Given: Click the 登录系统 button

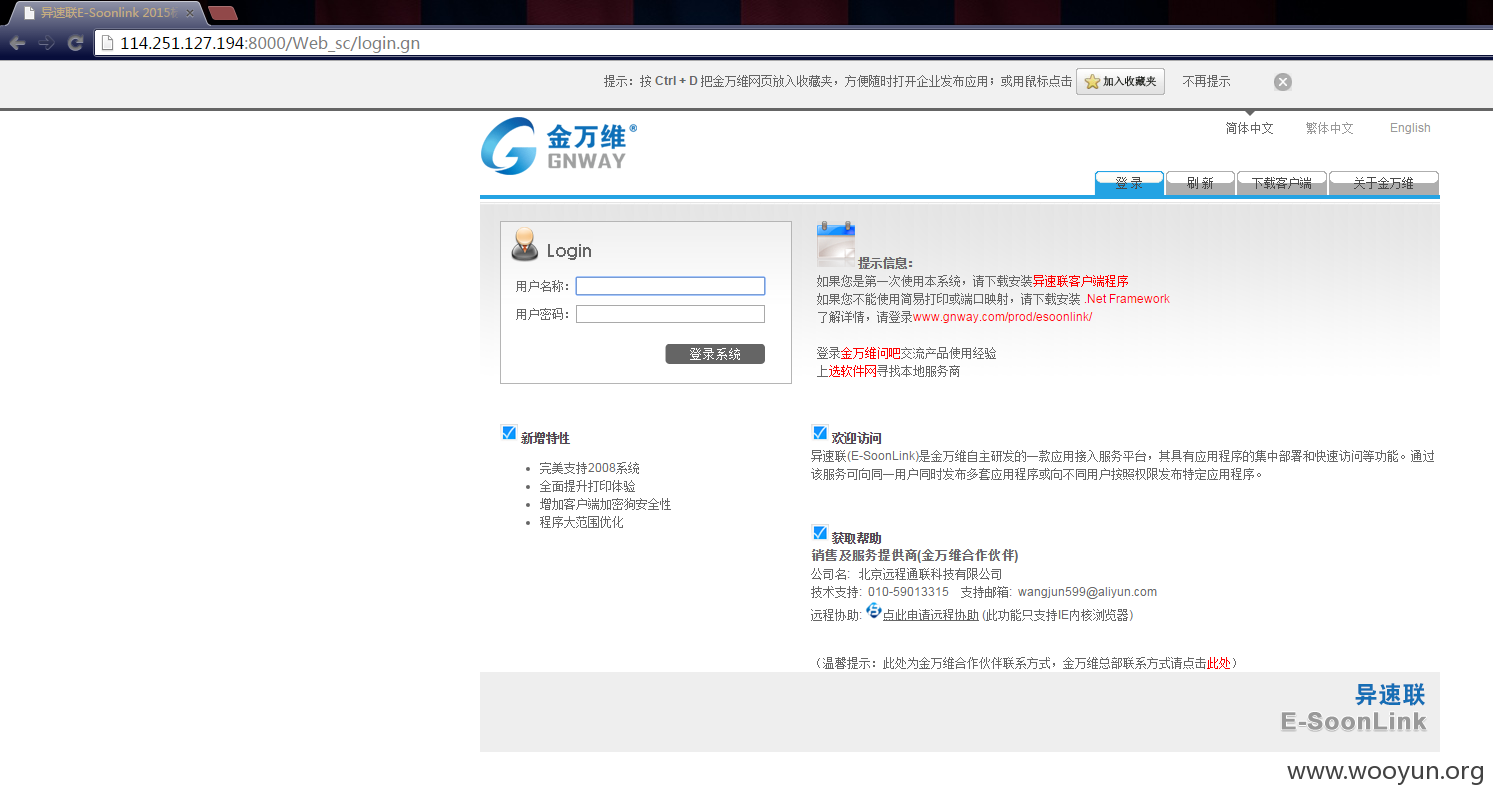Looking at the screenshot, I should pyautogui.click(x=715, y=354).
